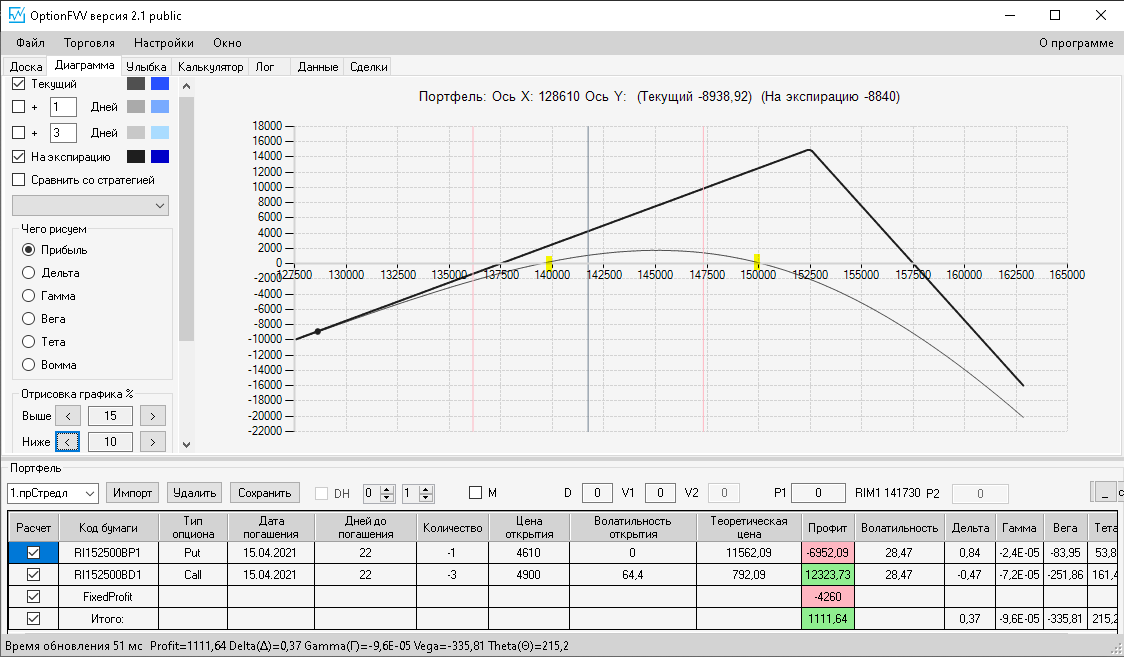
Task: Pick the На экспирацию dark blue swatch
Action: point(160,156)
